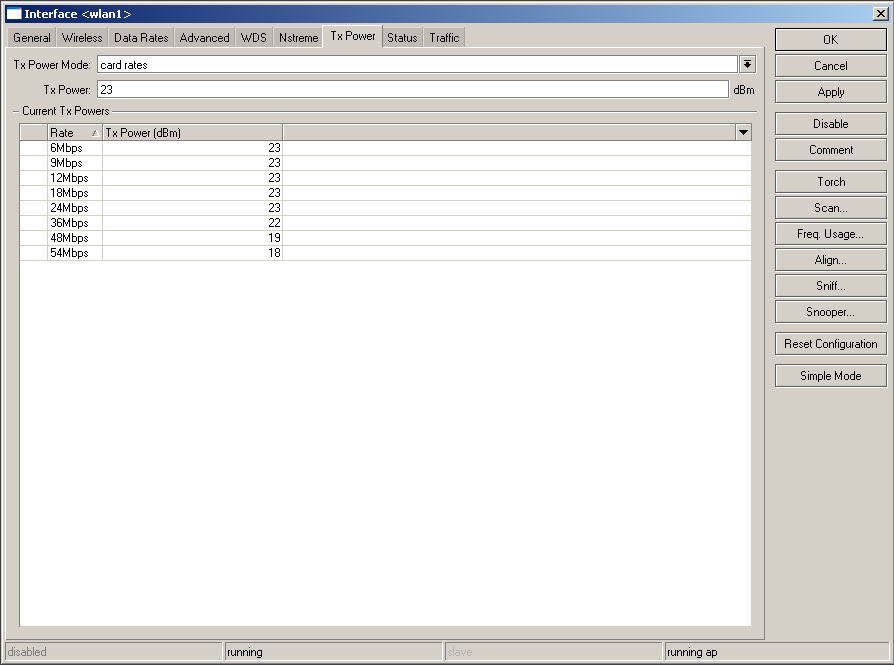This screenshot has width=894, height=665.
Task: Switch to the Wireless tab
Action: [82, 38]
